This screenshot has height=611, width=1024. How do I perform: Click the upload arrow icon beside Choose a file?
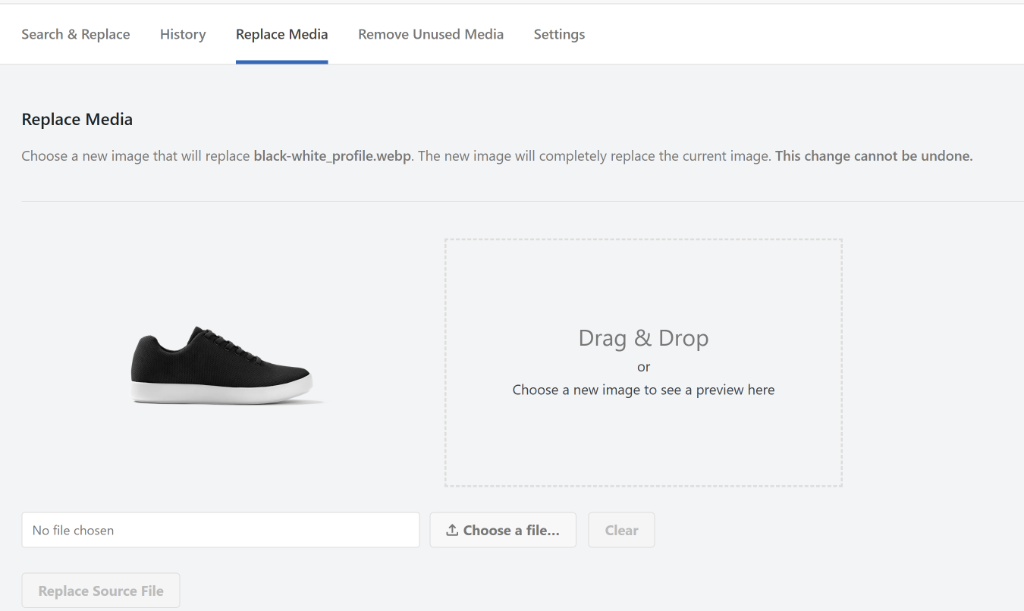452,531
